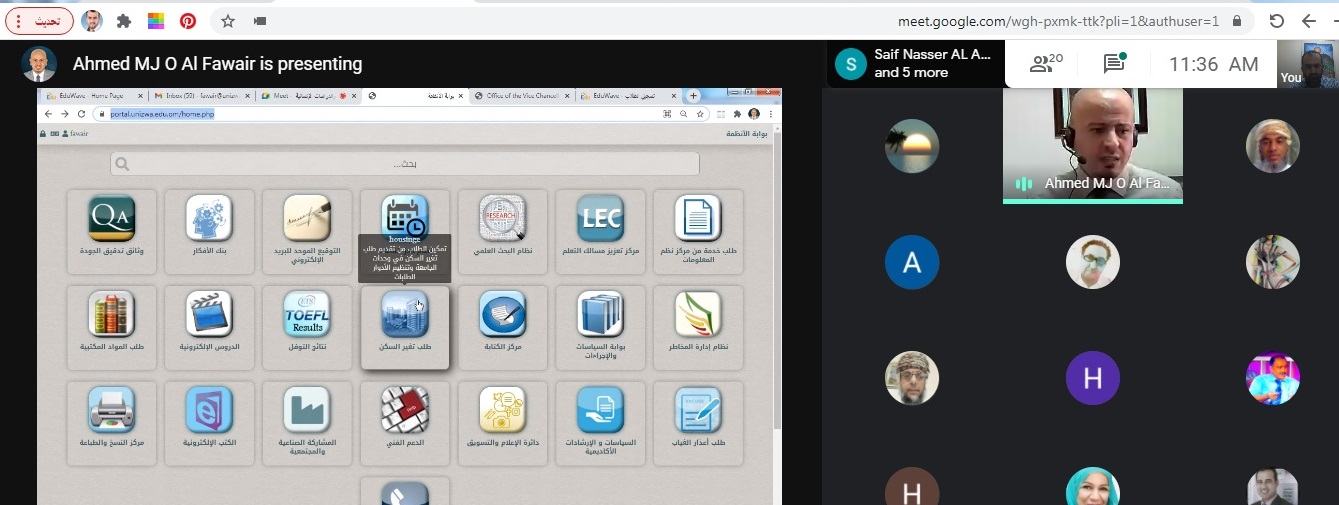Select the brown 'H' participant avatar
1339x505 pixels.
pos(912,486)
